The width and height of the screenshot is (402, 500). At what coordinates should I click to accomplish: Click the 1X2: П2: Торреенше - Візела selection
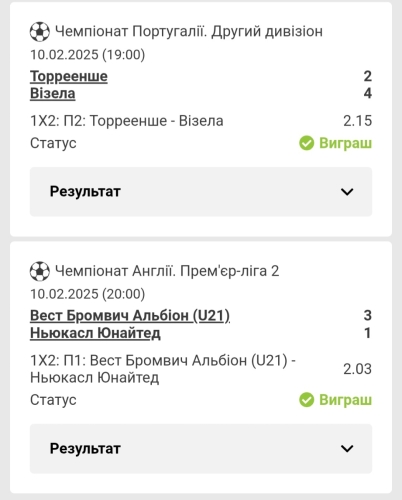tap(127, 121)
